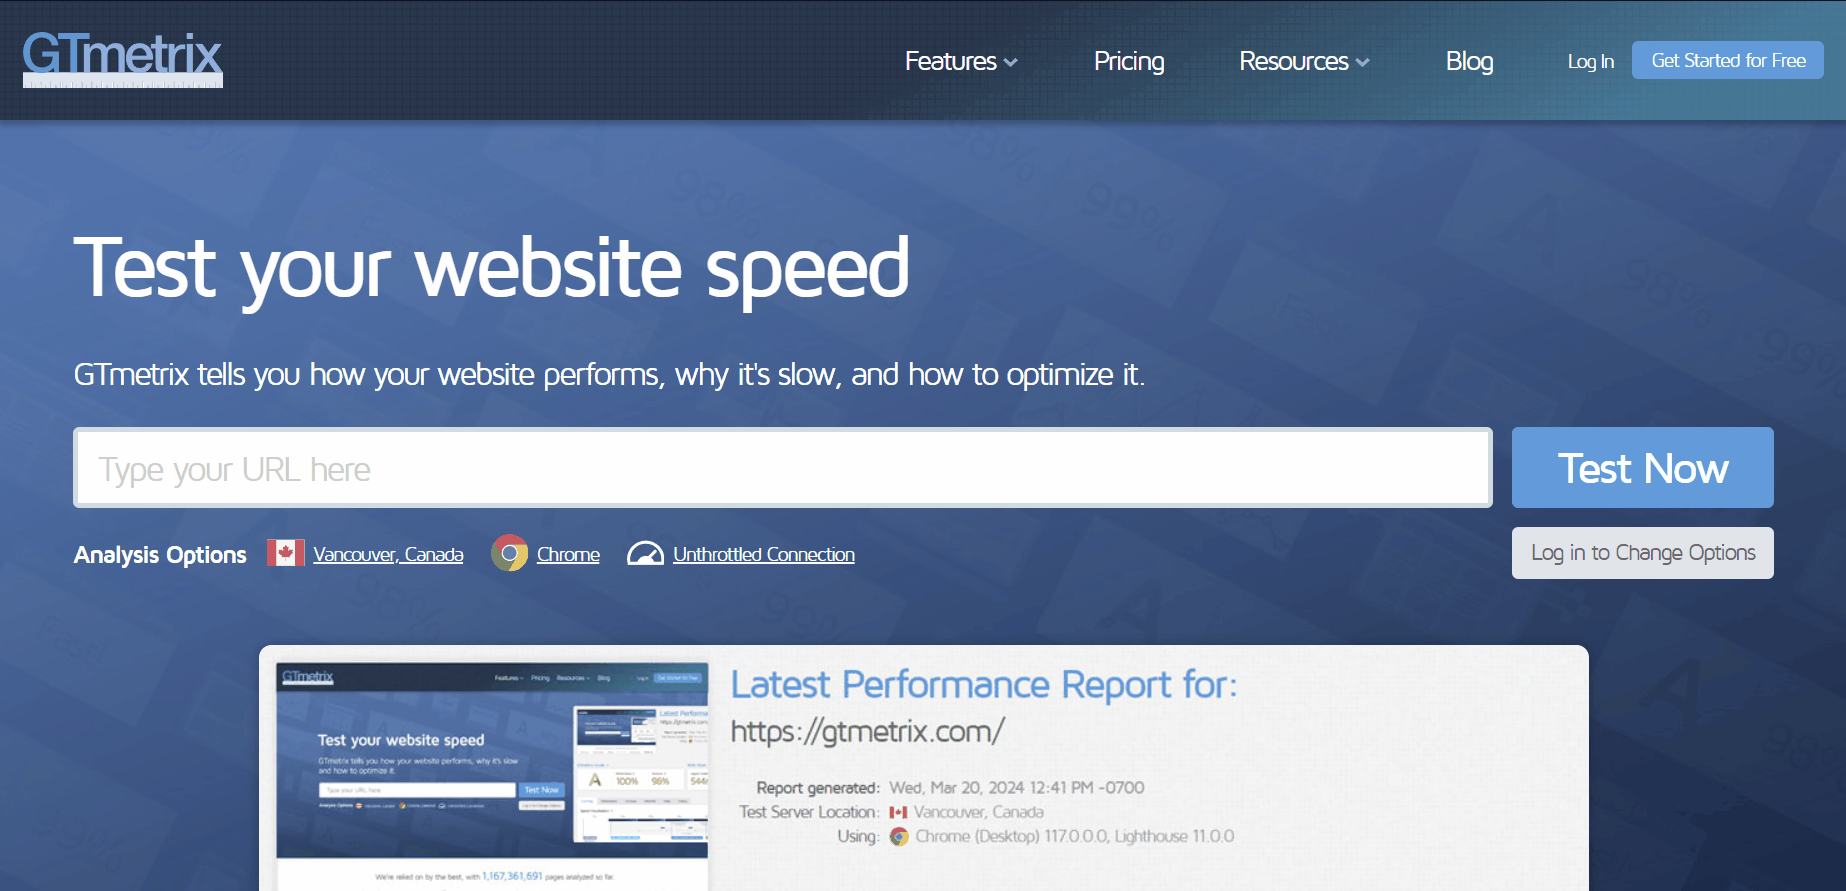Click the speedometer connection icon
This screenshot has width=1846, height=891.
645,554
